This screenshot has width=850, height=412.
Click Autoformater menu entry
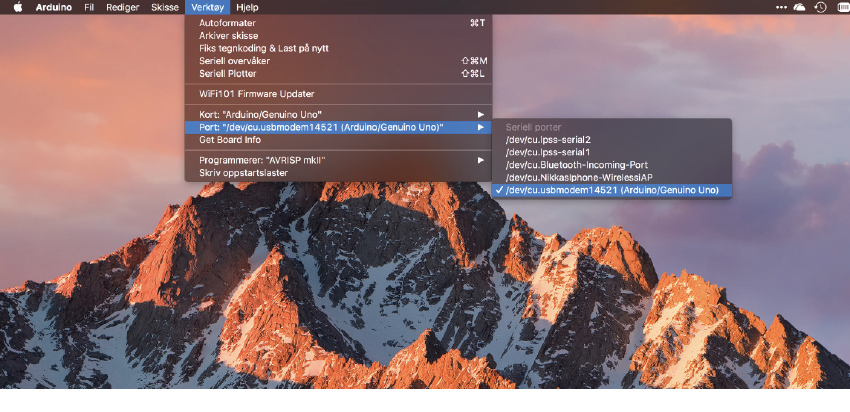point(227,23)
